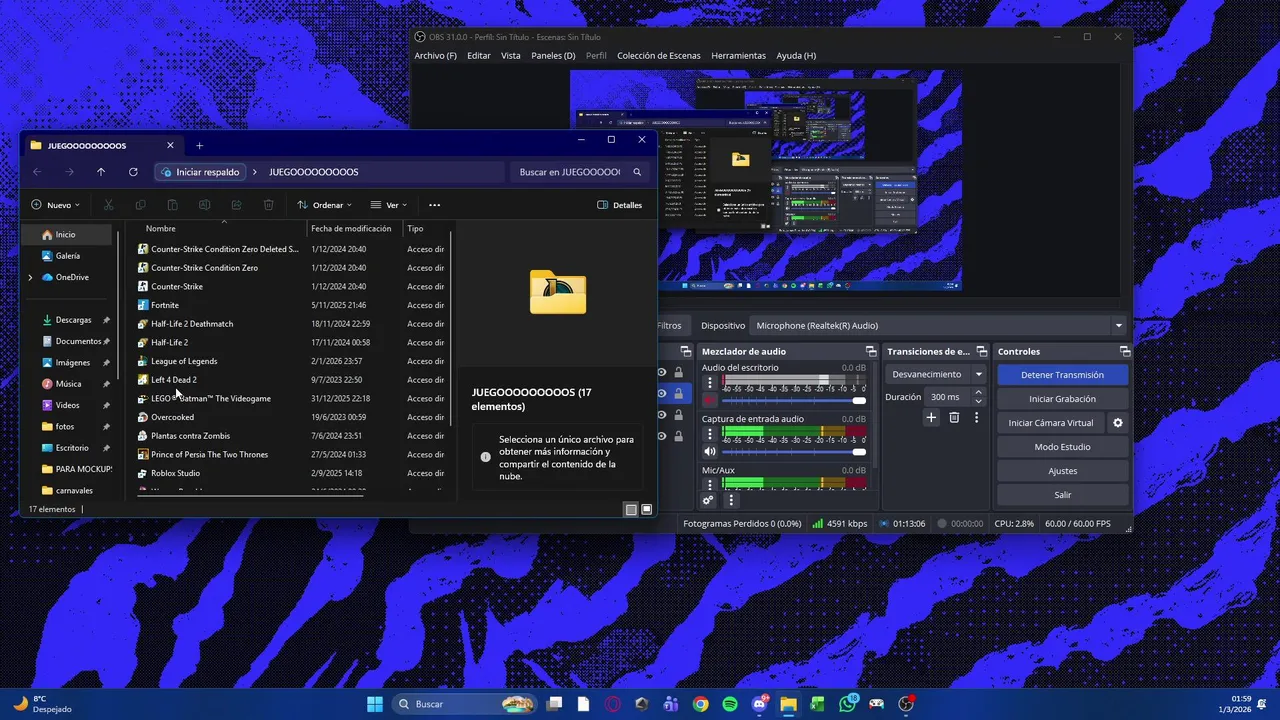Open WhatsApp from the taskbar
This screenshot has width=1280, height=720.
848,704
